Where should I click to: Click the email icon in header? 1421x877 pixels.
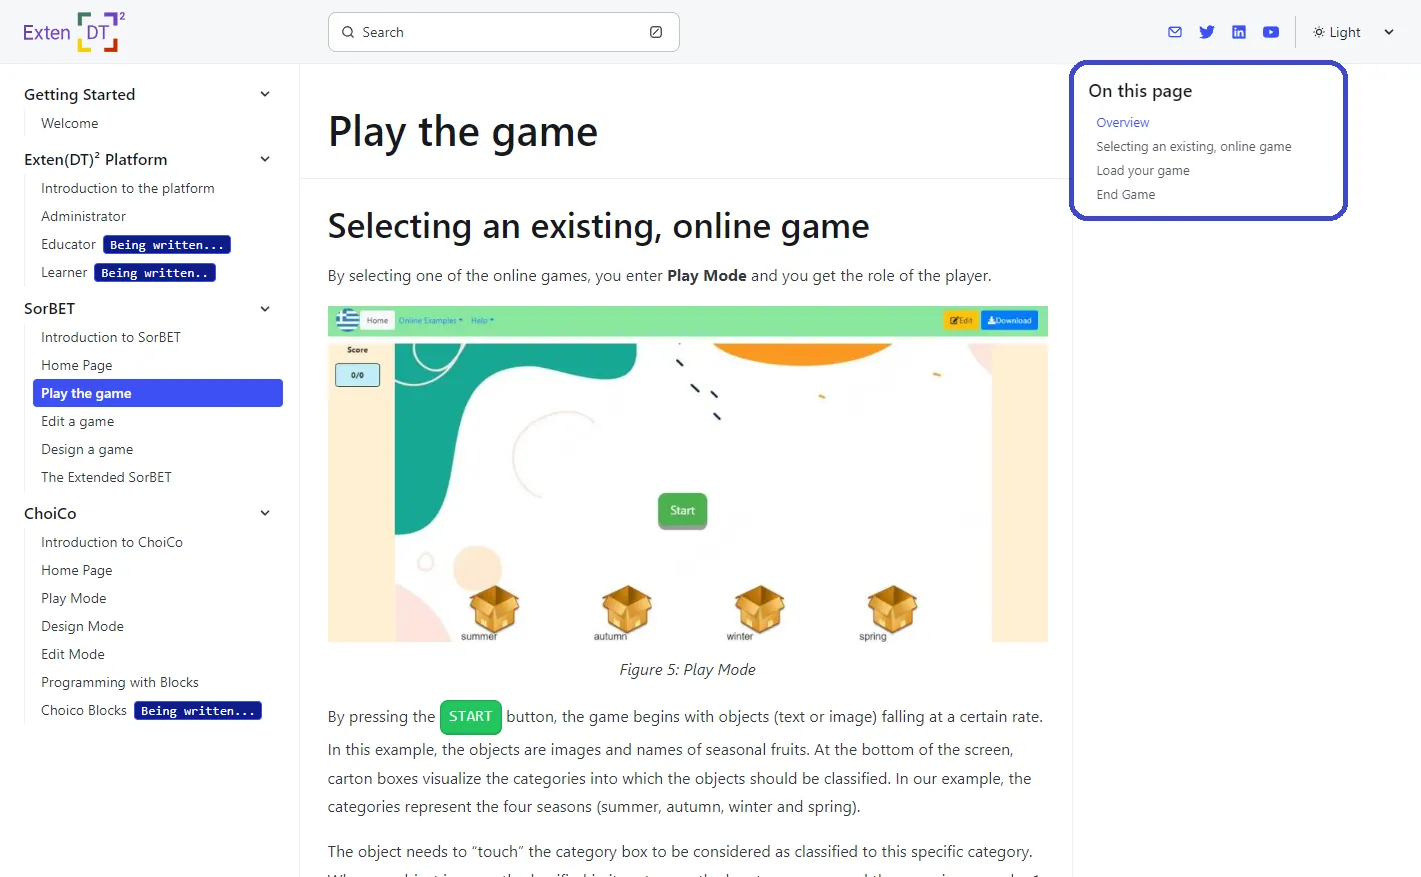coord(1175,32)
